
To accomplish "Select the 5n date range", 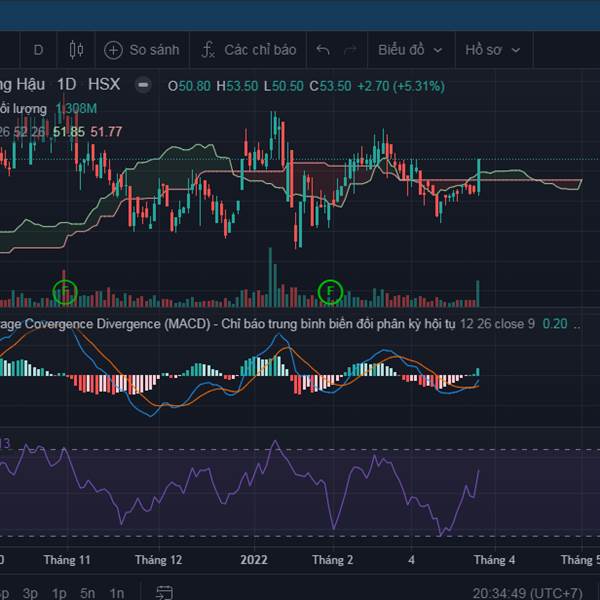I will pos(88,593).
